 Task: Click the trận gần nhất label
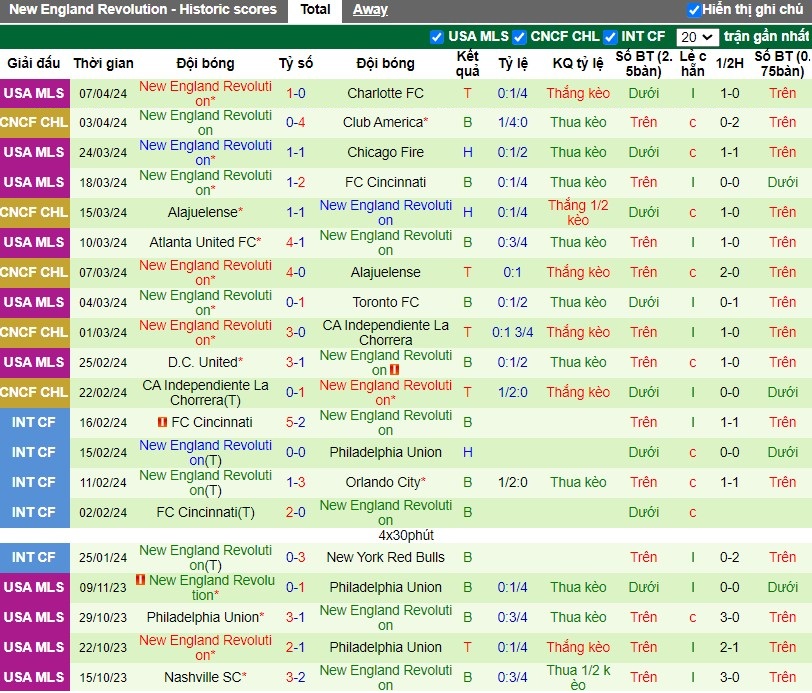click(x=766, y=36)
